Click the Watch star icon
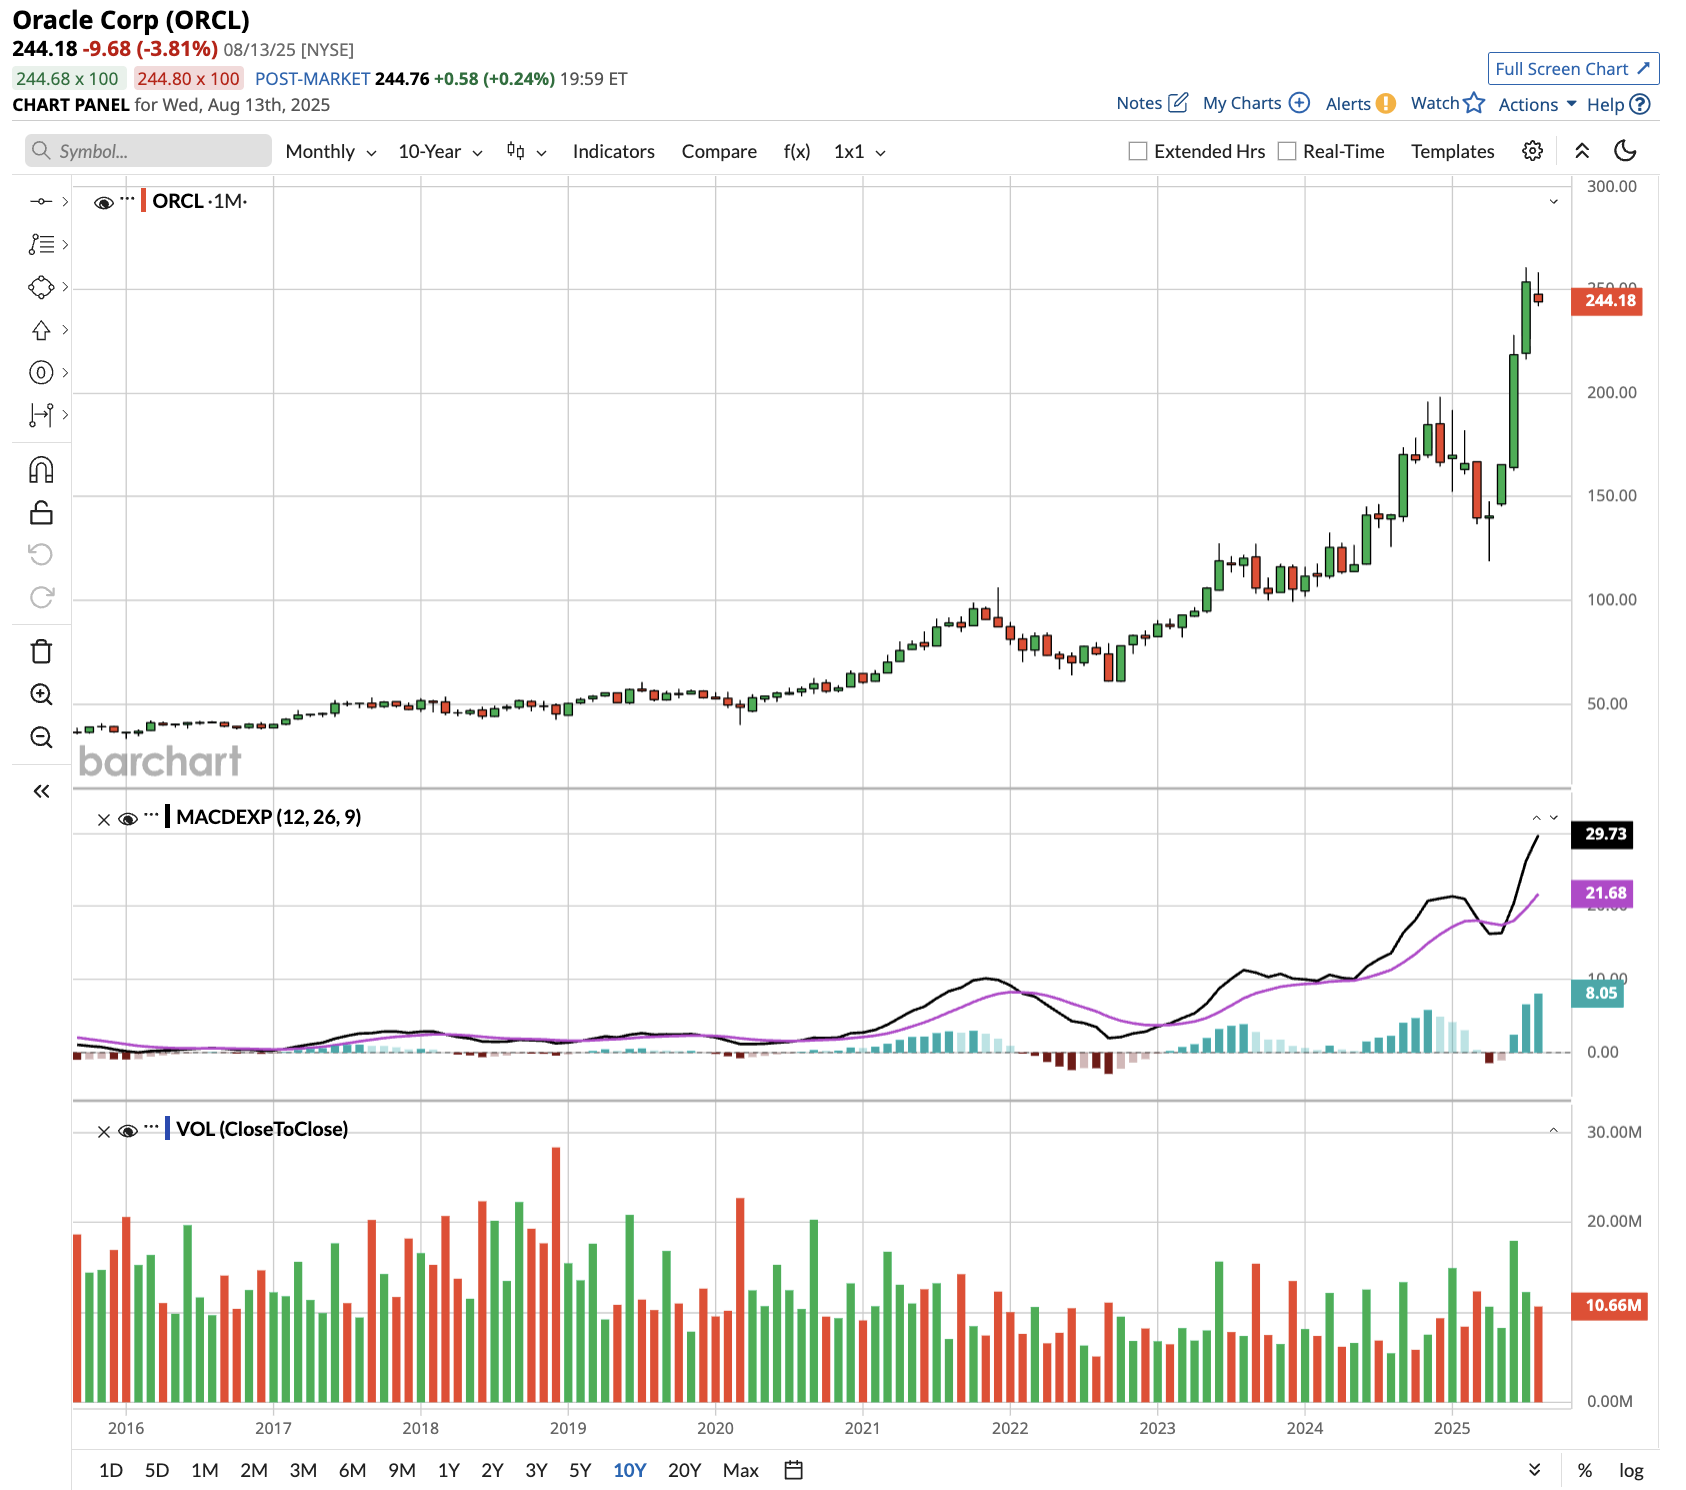 click(x=1474, y=103)
